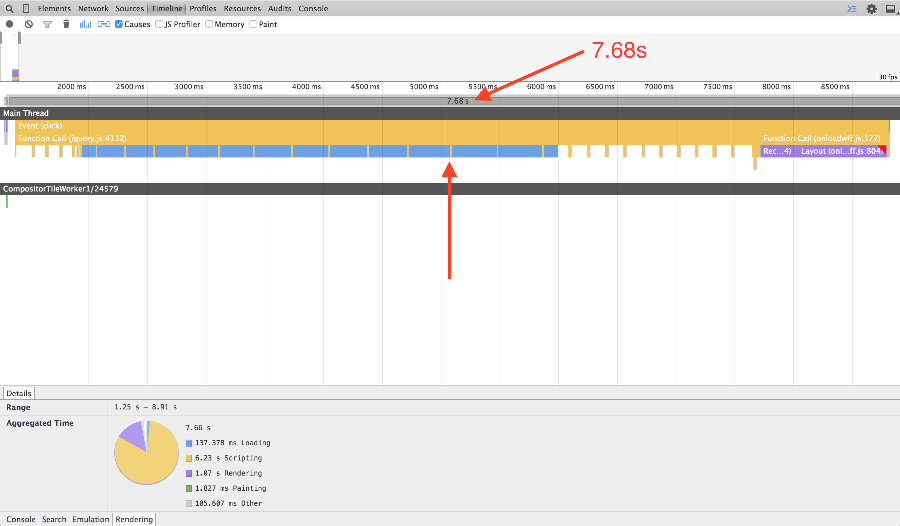Toggle device mode phone icon

(x=25, y=8)
